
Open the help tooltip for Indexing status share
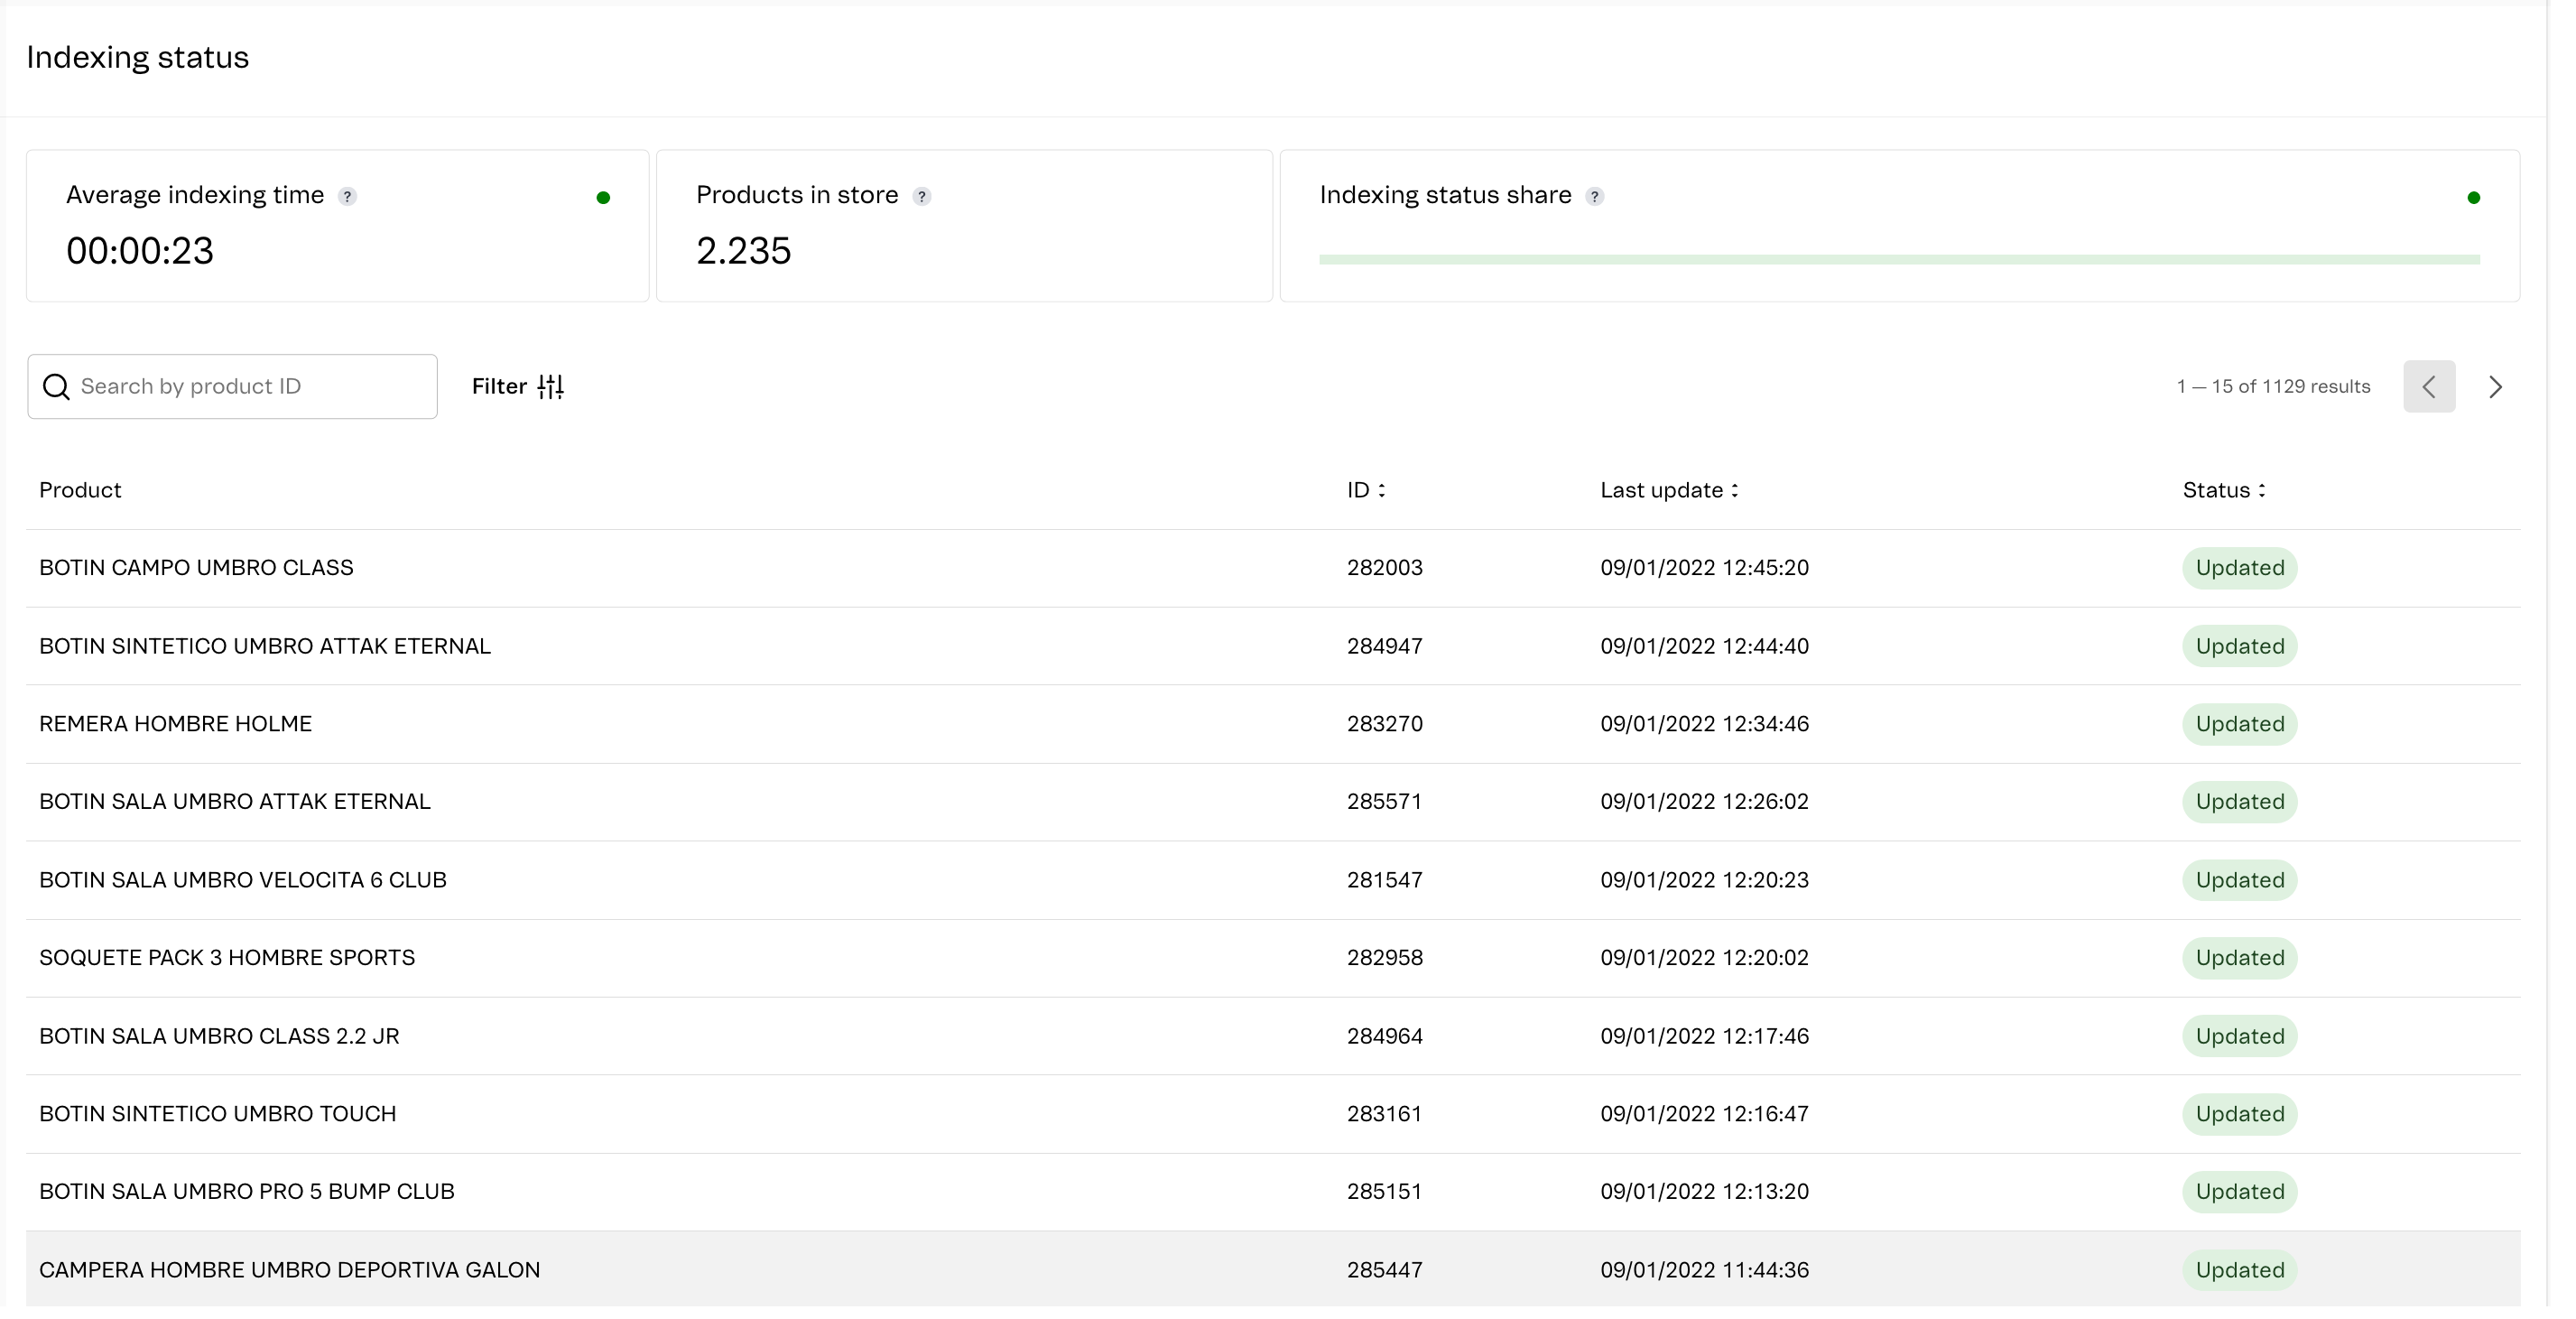1595,196
